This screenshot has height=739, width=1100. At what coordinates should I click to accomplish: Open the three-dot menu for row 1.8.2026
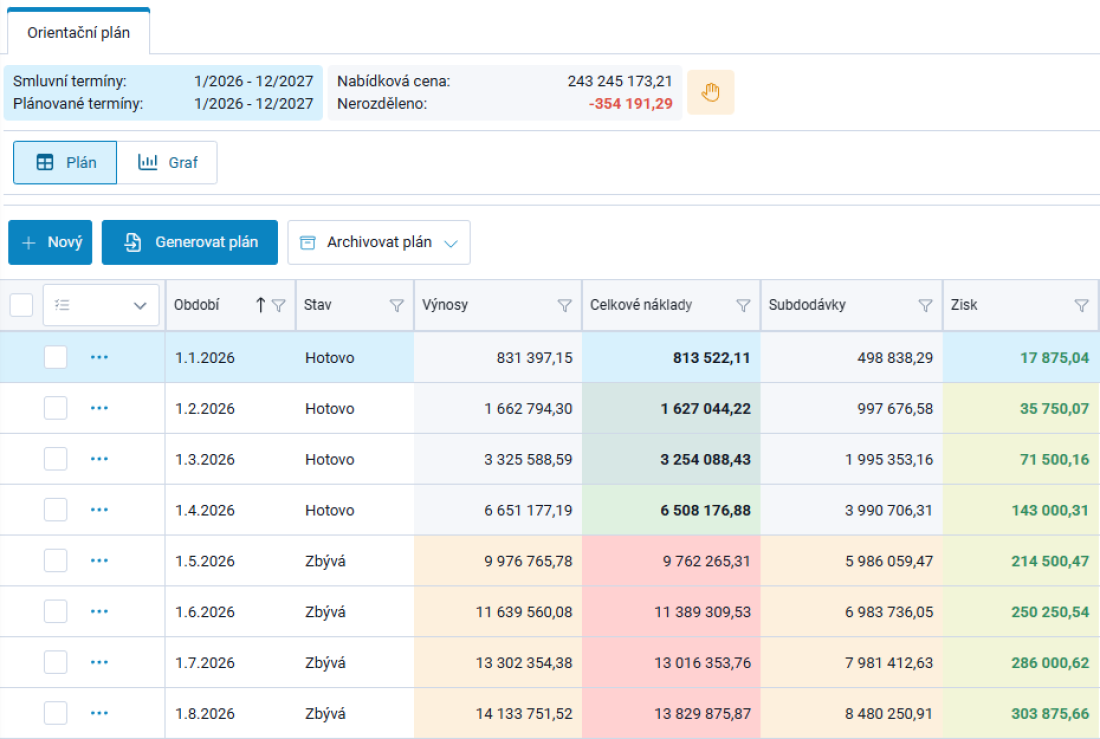[x=100, y=713]
